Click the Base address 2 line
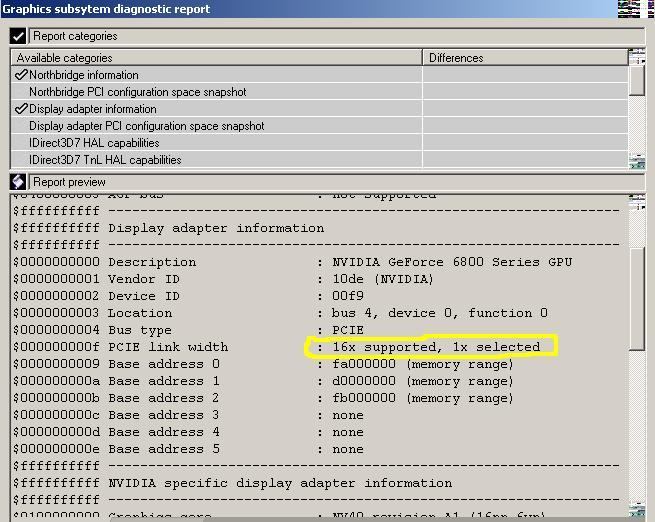The height and width of the screenshot is (522, 655). pos(263,398)
